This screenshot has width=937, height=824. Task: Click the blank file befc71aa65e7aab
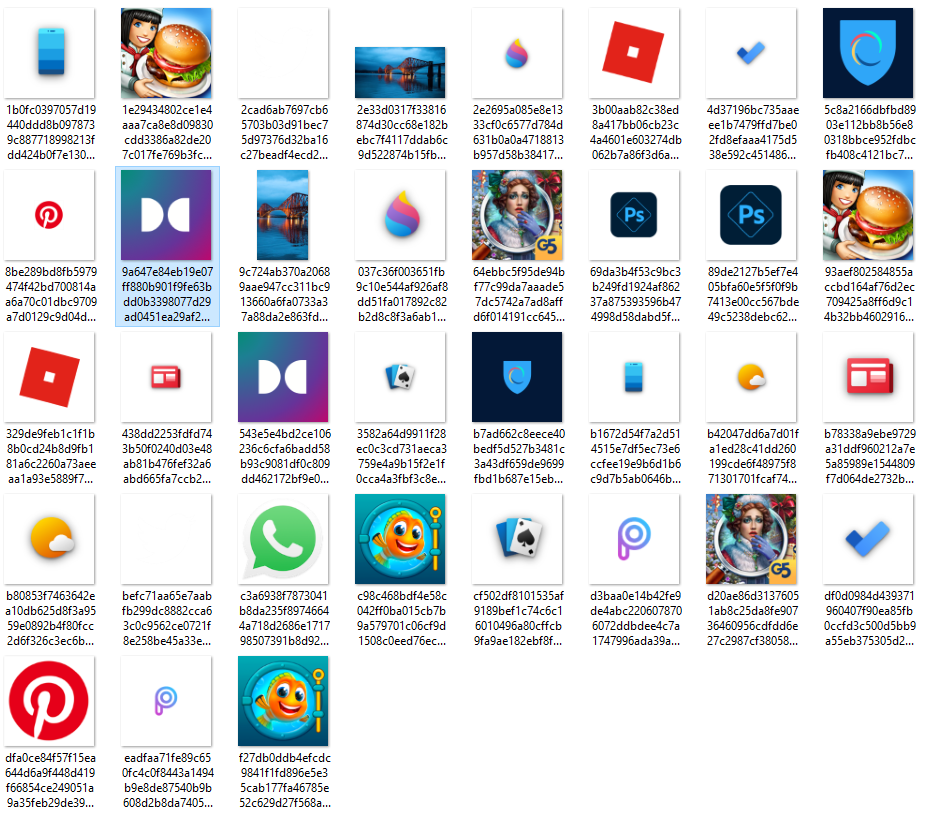pyautogui.click(x=166, y=539)
